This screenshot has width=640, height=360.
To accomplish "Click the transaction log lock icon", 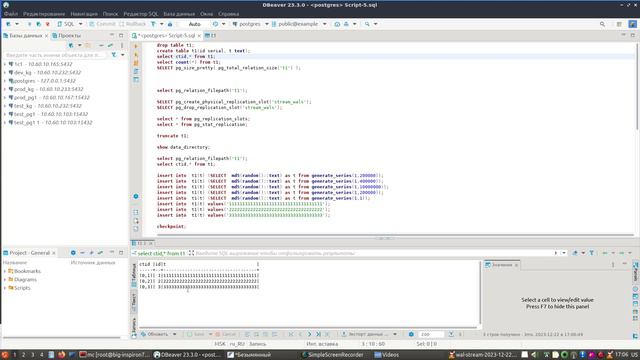I will tap(170, 24).
